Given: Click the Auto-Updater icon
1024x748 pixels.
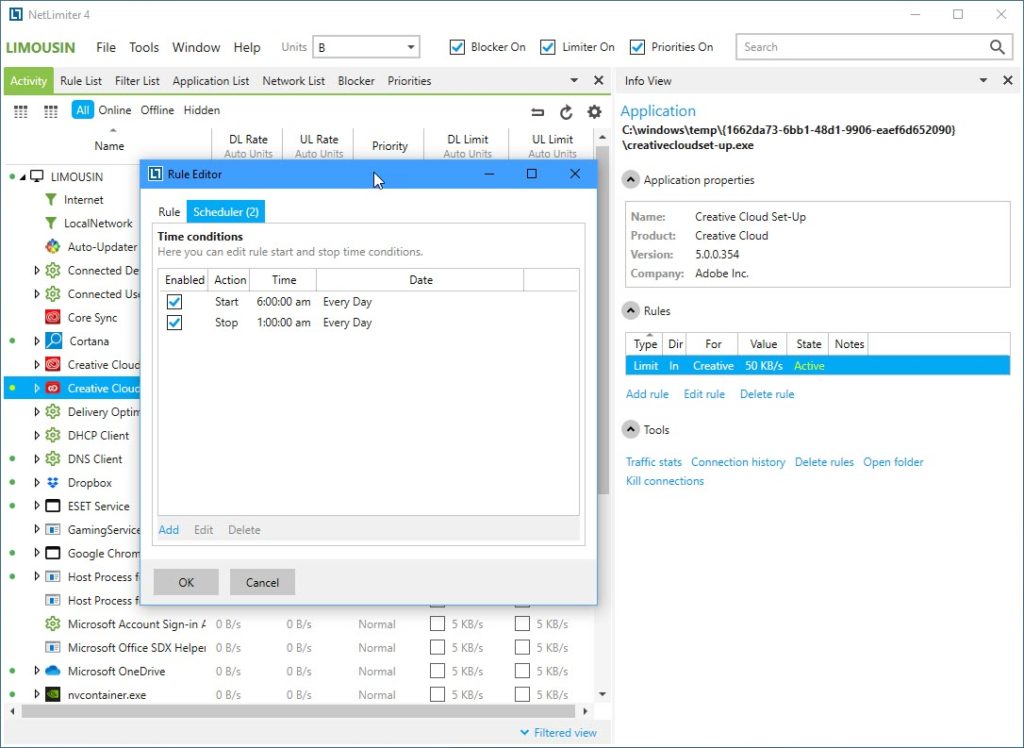Looking at the screenshot, I should pyautogui.click(x=53, y=247).
